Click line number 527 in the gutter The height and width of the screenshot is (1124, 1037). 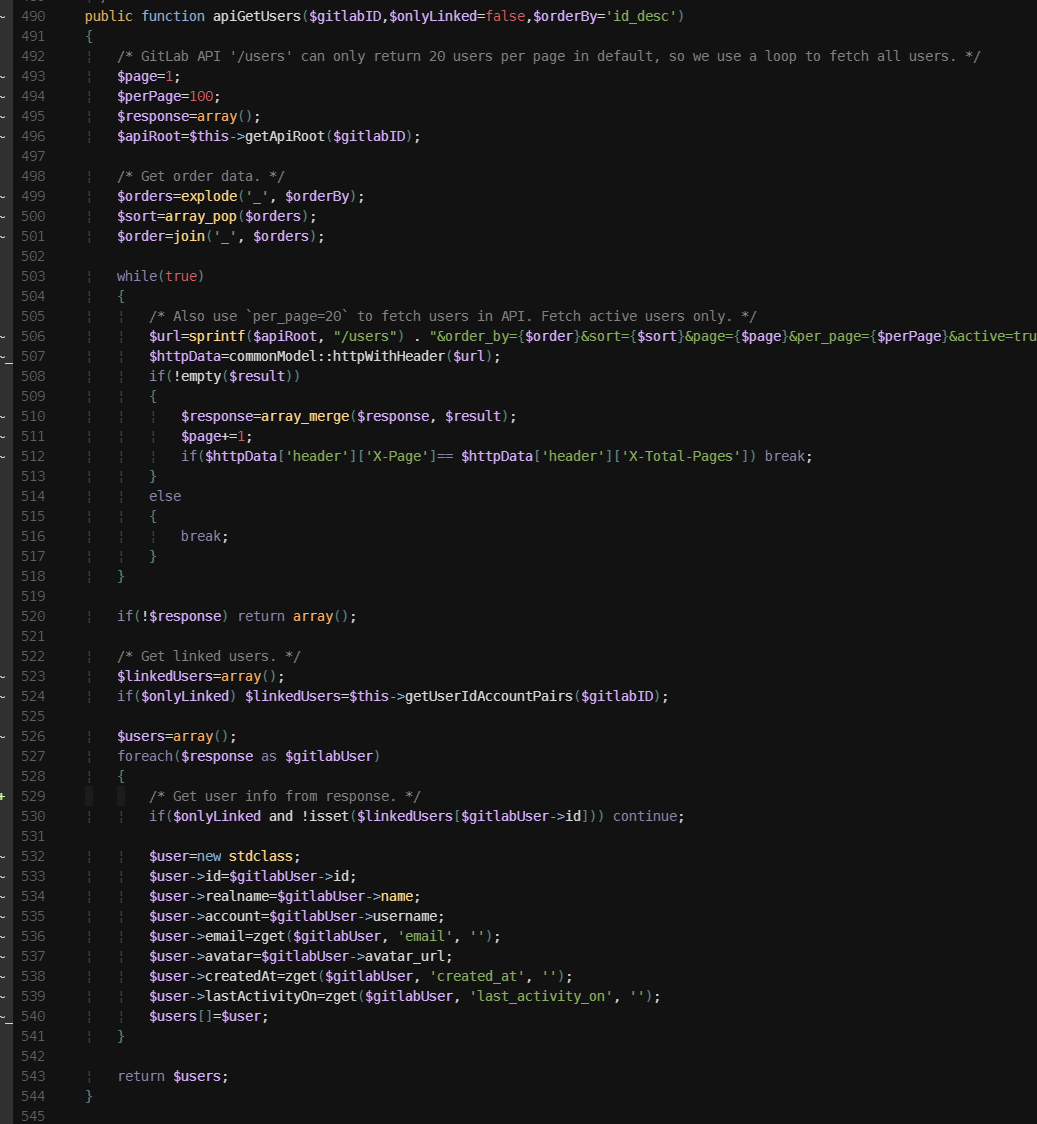click(33, 756)
